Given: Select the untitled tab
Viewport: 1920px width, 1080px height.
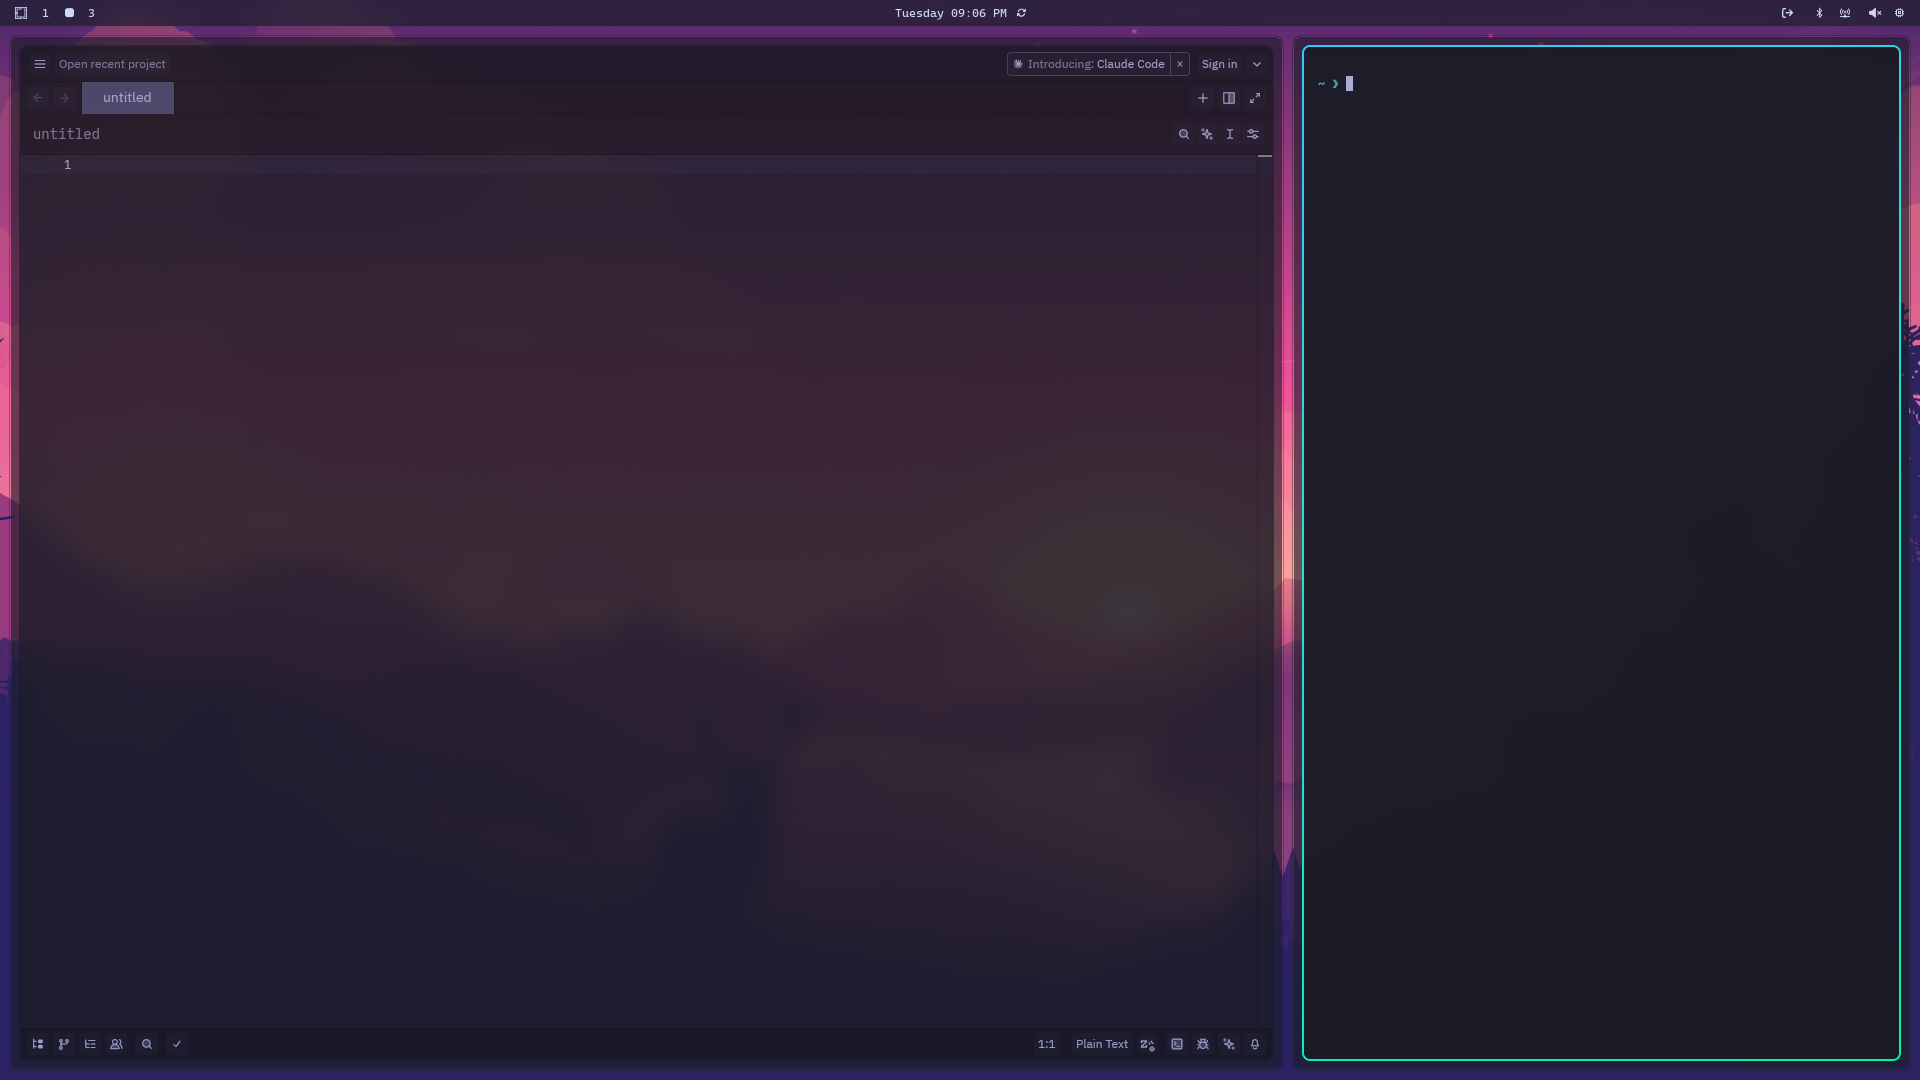Looking at the screenshot, I should point(127,98).
